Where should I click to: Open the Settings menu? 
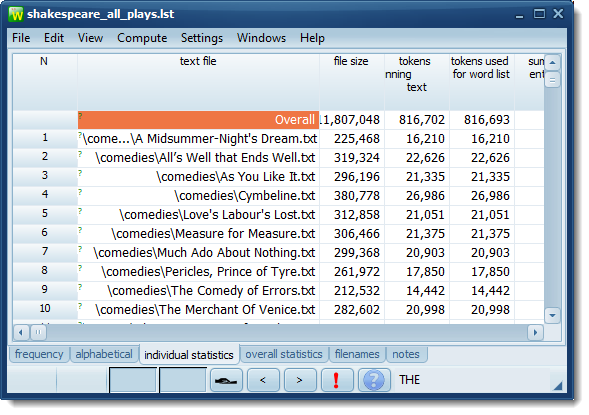tap(202, 38)
